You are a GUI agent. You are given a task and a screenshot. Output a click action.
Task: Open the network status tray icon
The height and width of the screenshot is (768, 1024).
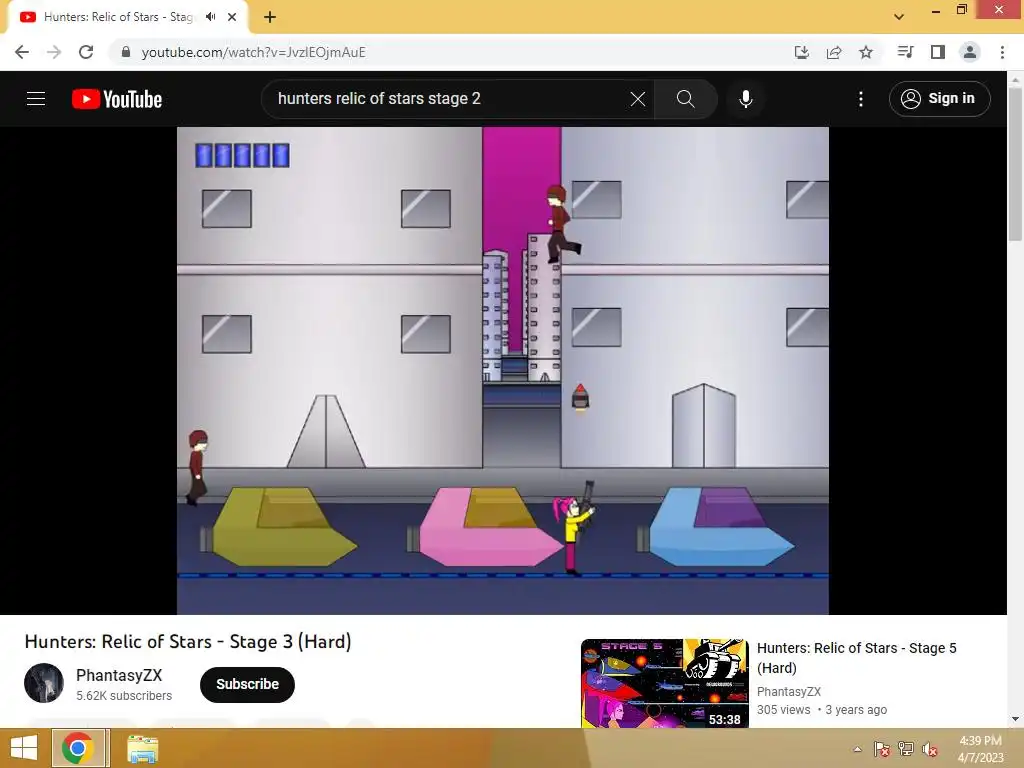pyautogui.click(x=906, y=749)
